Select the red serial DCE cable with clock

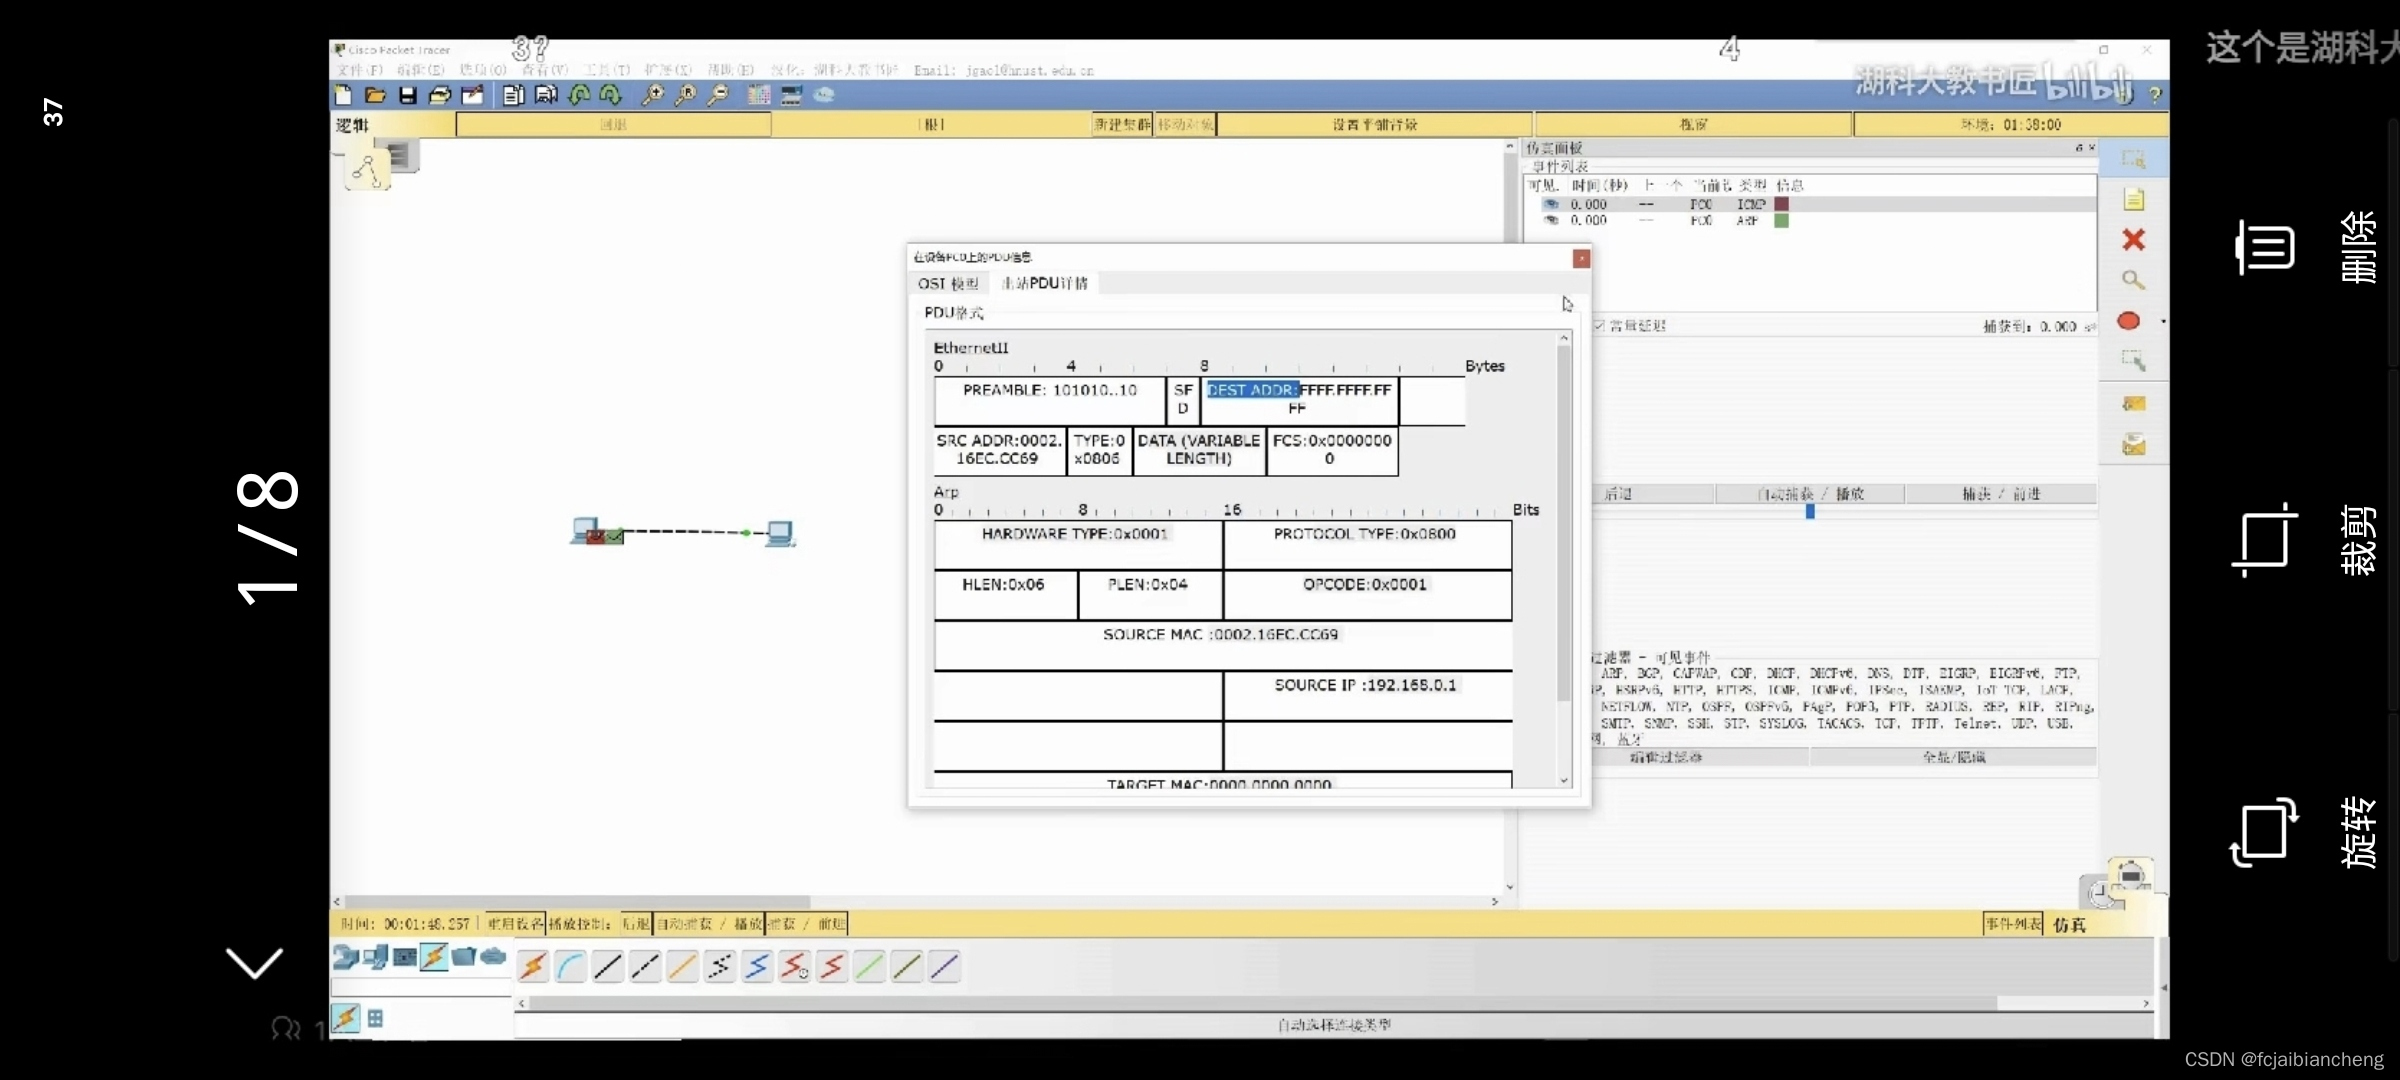(x=794, y=966)
